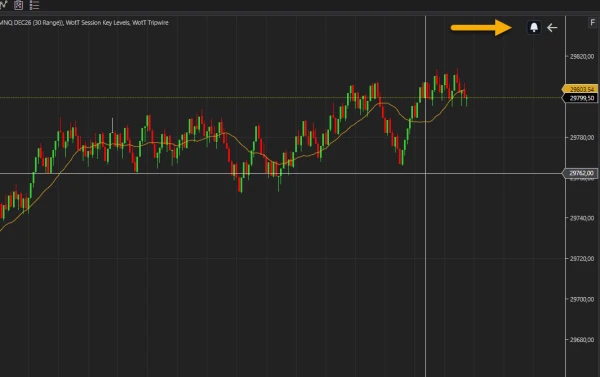The width and height of the screenshot is (600, 377).
Task: Click the 29700,00 axis label
Action: (x=582, y=299)
